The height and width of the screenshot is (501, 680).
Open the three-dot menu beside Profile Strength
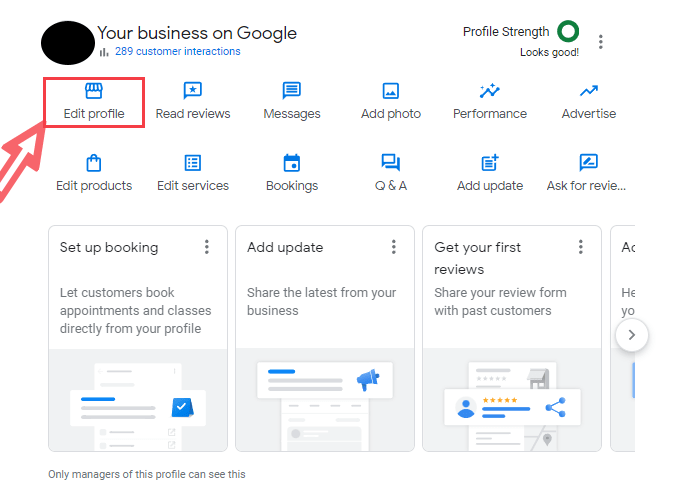(601, 42)
